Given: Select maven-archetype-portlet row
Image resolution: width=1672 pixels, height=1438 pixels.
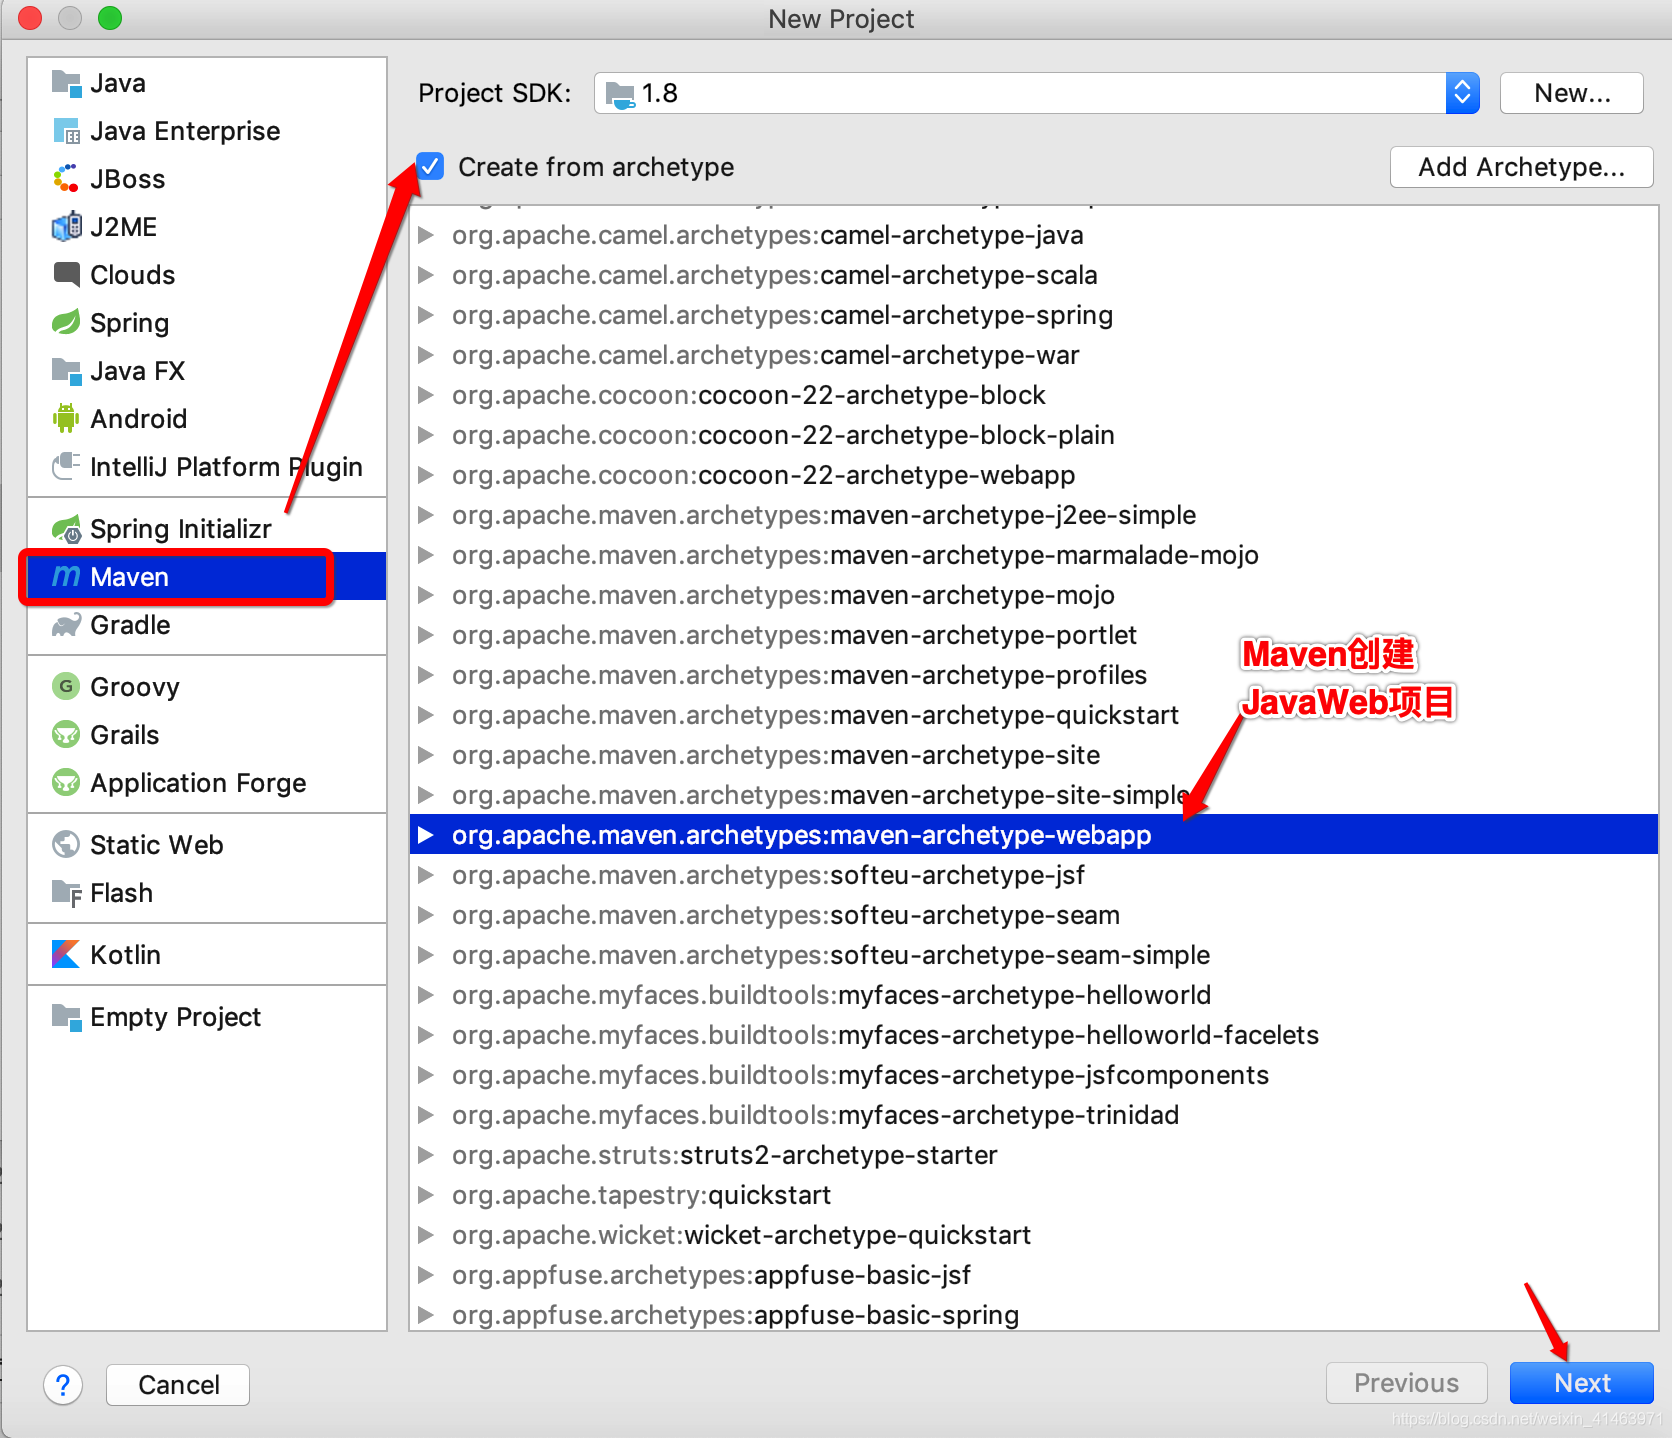Looking at the screenshot, I should [x=1034, y=635].
